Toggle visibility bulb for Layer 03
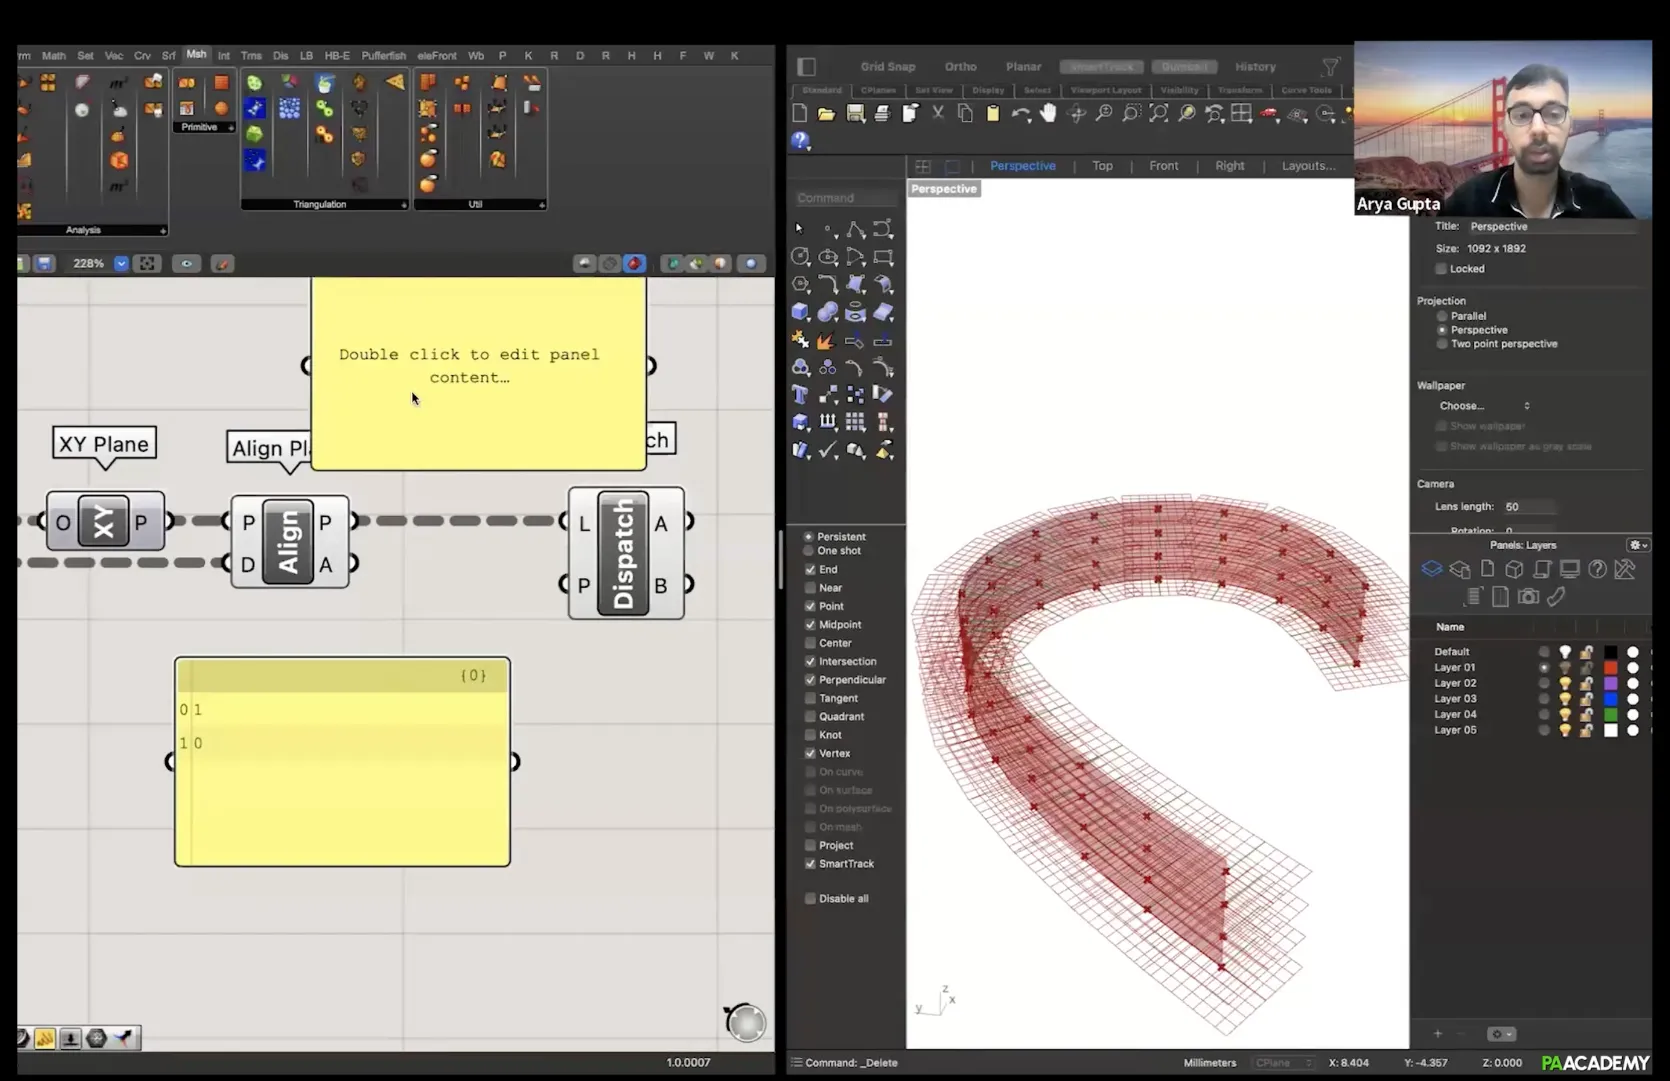Viewport: 1670px width, 1081px height. (1565, 699)
